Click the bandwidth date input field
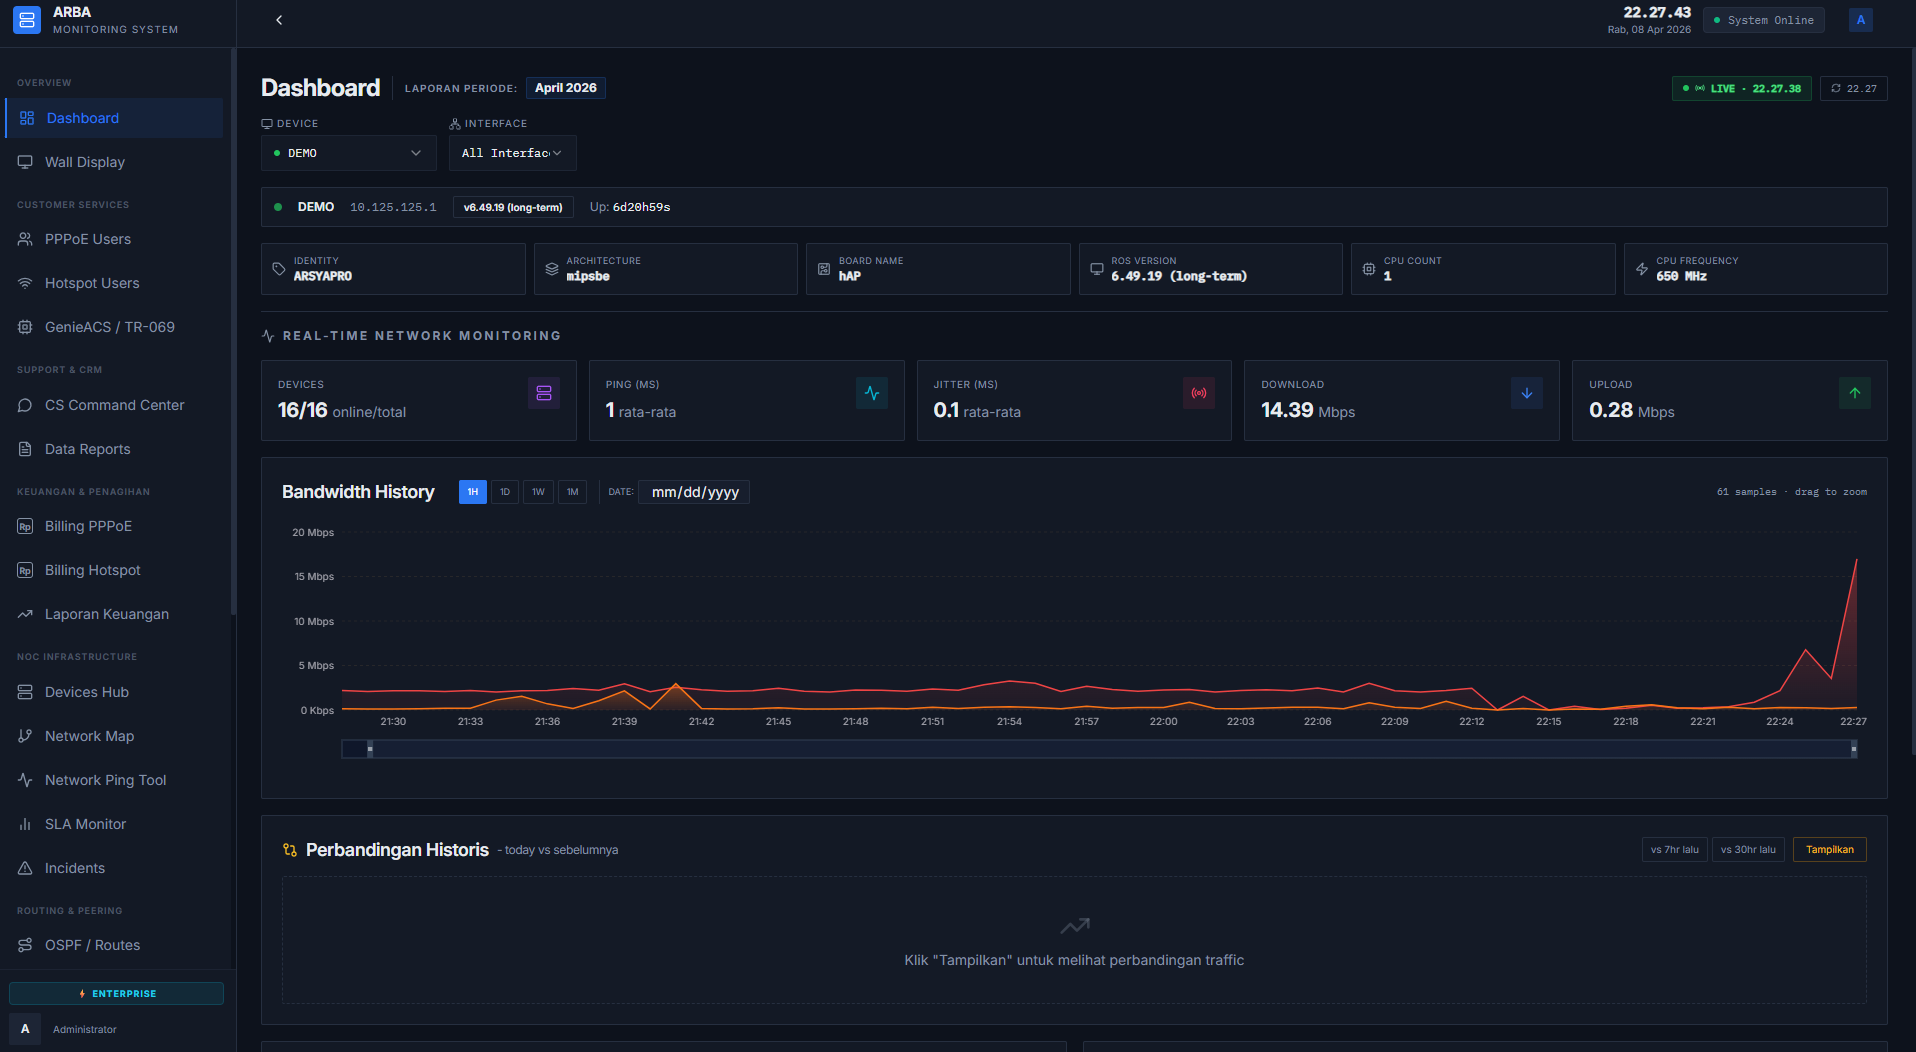The height and width of the screenshot is (1052, 1916). (x=694, y=492)
